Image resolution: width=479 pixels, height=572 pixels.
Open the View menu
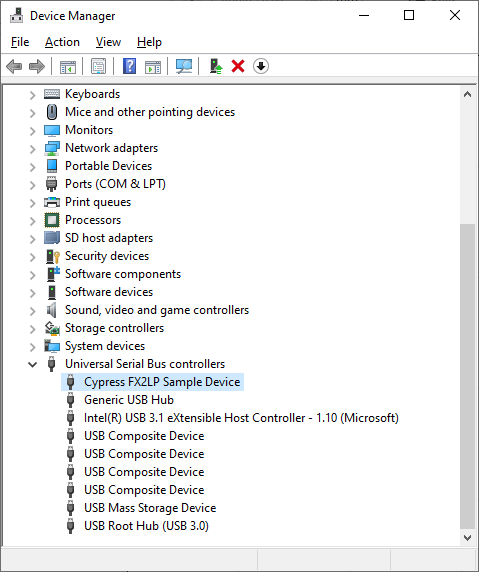[x=108, y=42]
